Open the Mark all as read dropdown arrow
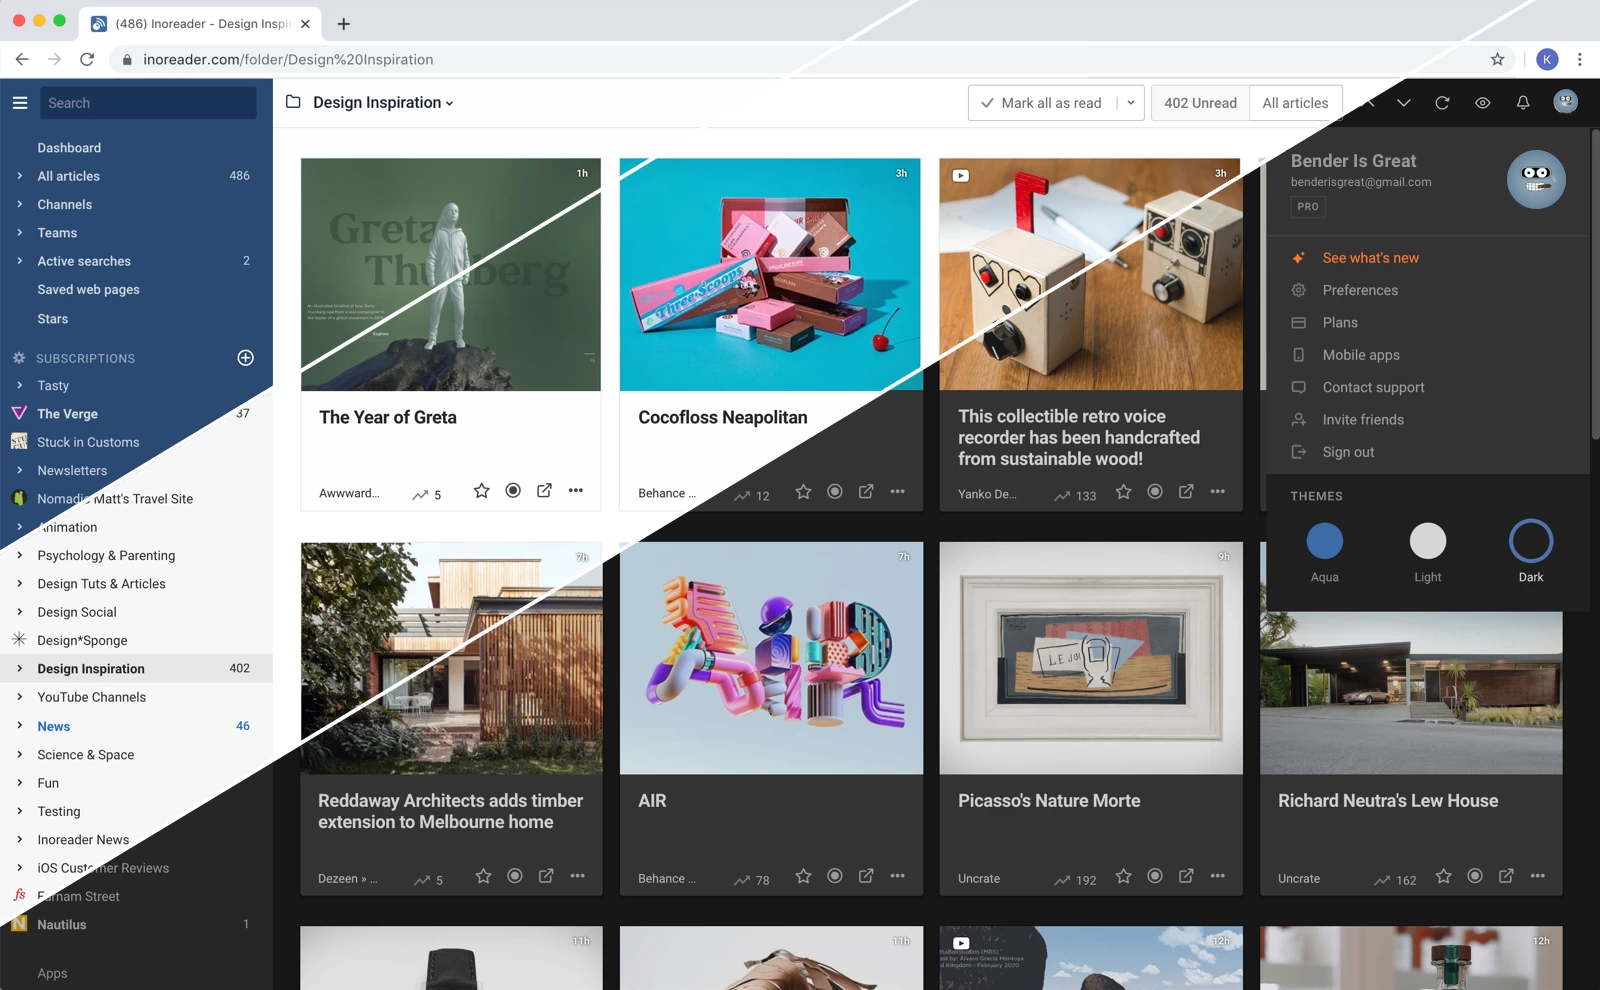The image size is (1600, 990). [1130, 102]
